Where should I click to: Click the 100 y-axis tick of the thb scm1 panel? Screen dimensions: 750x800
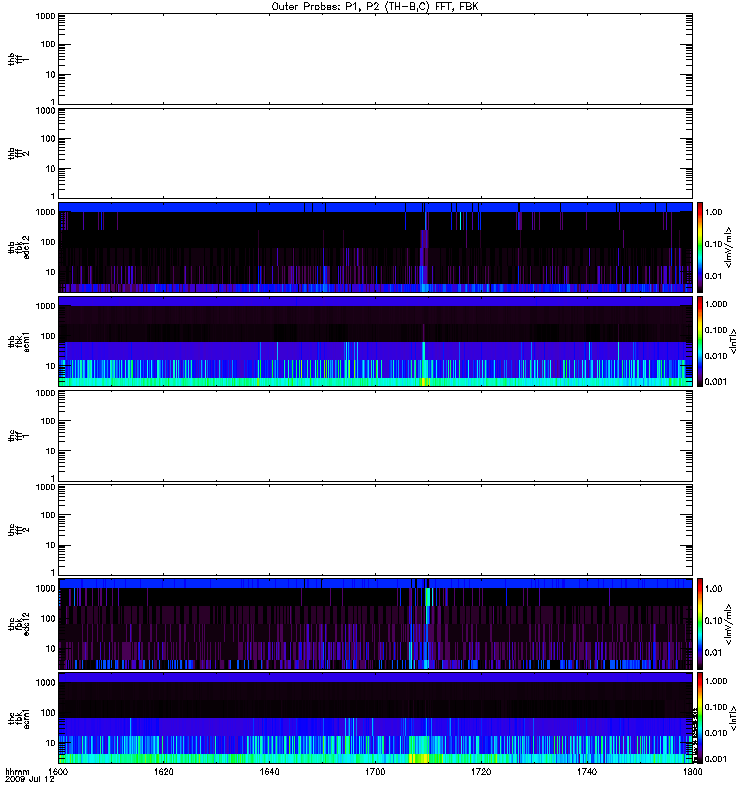48,336
